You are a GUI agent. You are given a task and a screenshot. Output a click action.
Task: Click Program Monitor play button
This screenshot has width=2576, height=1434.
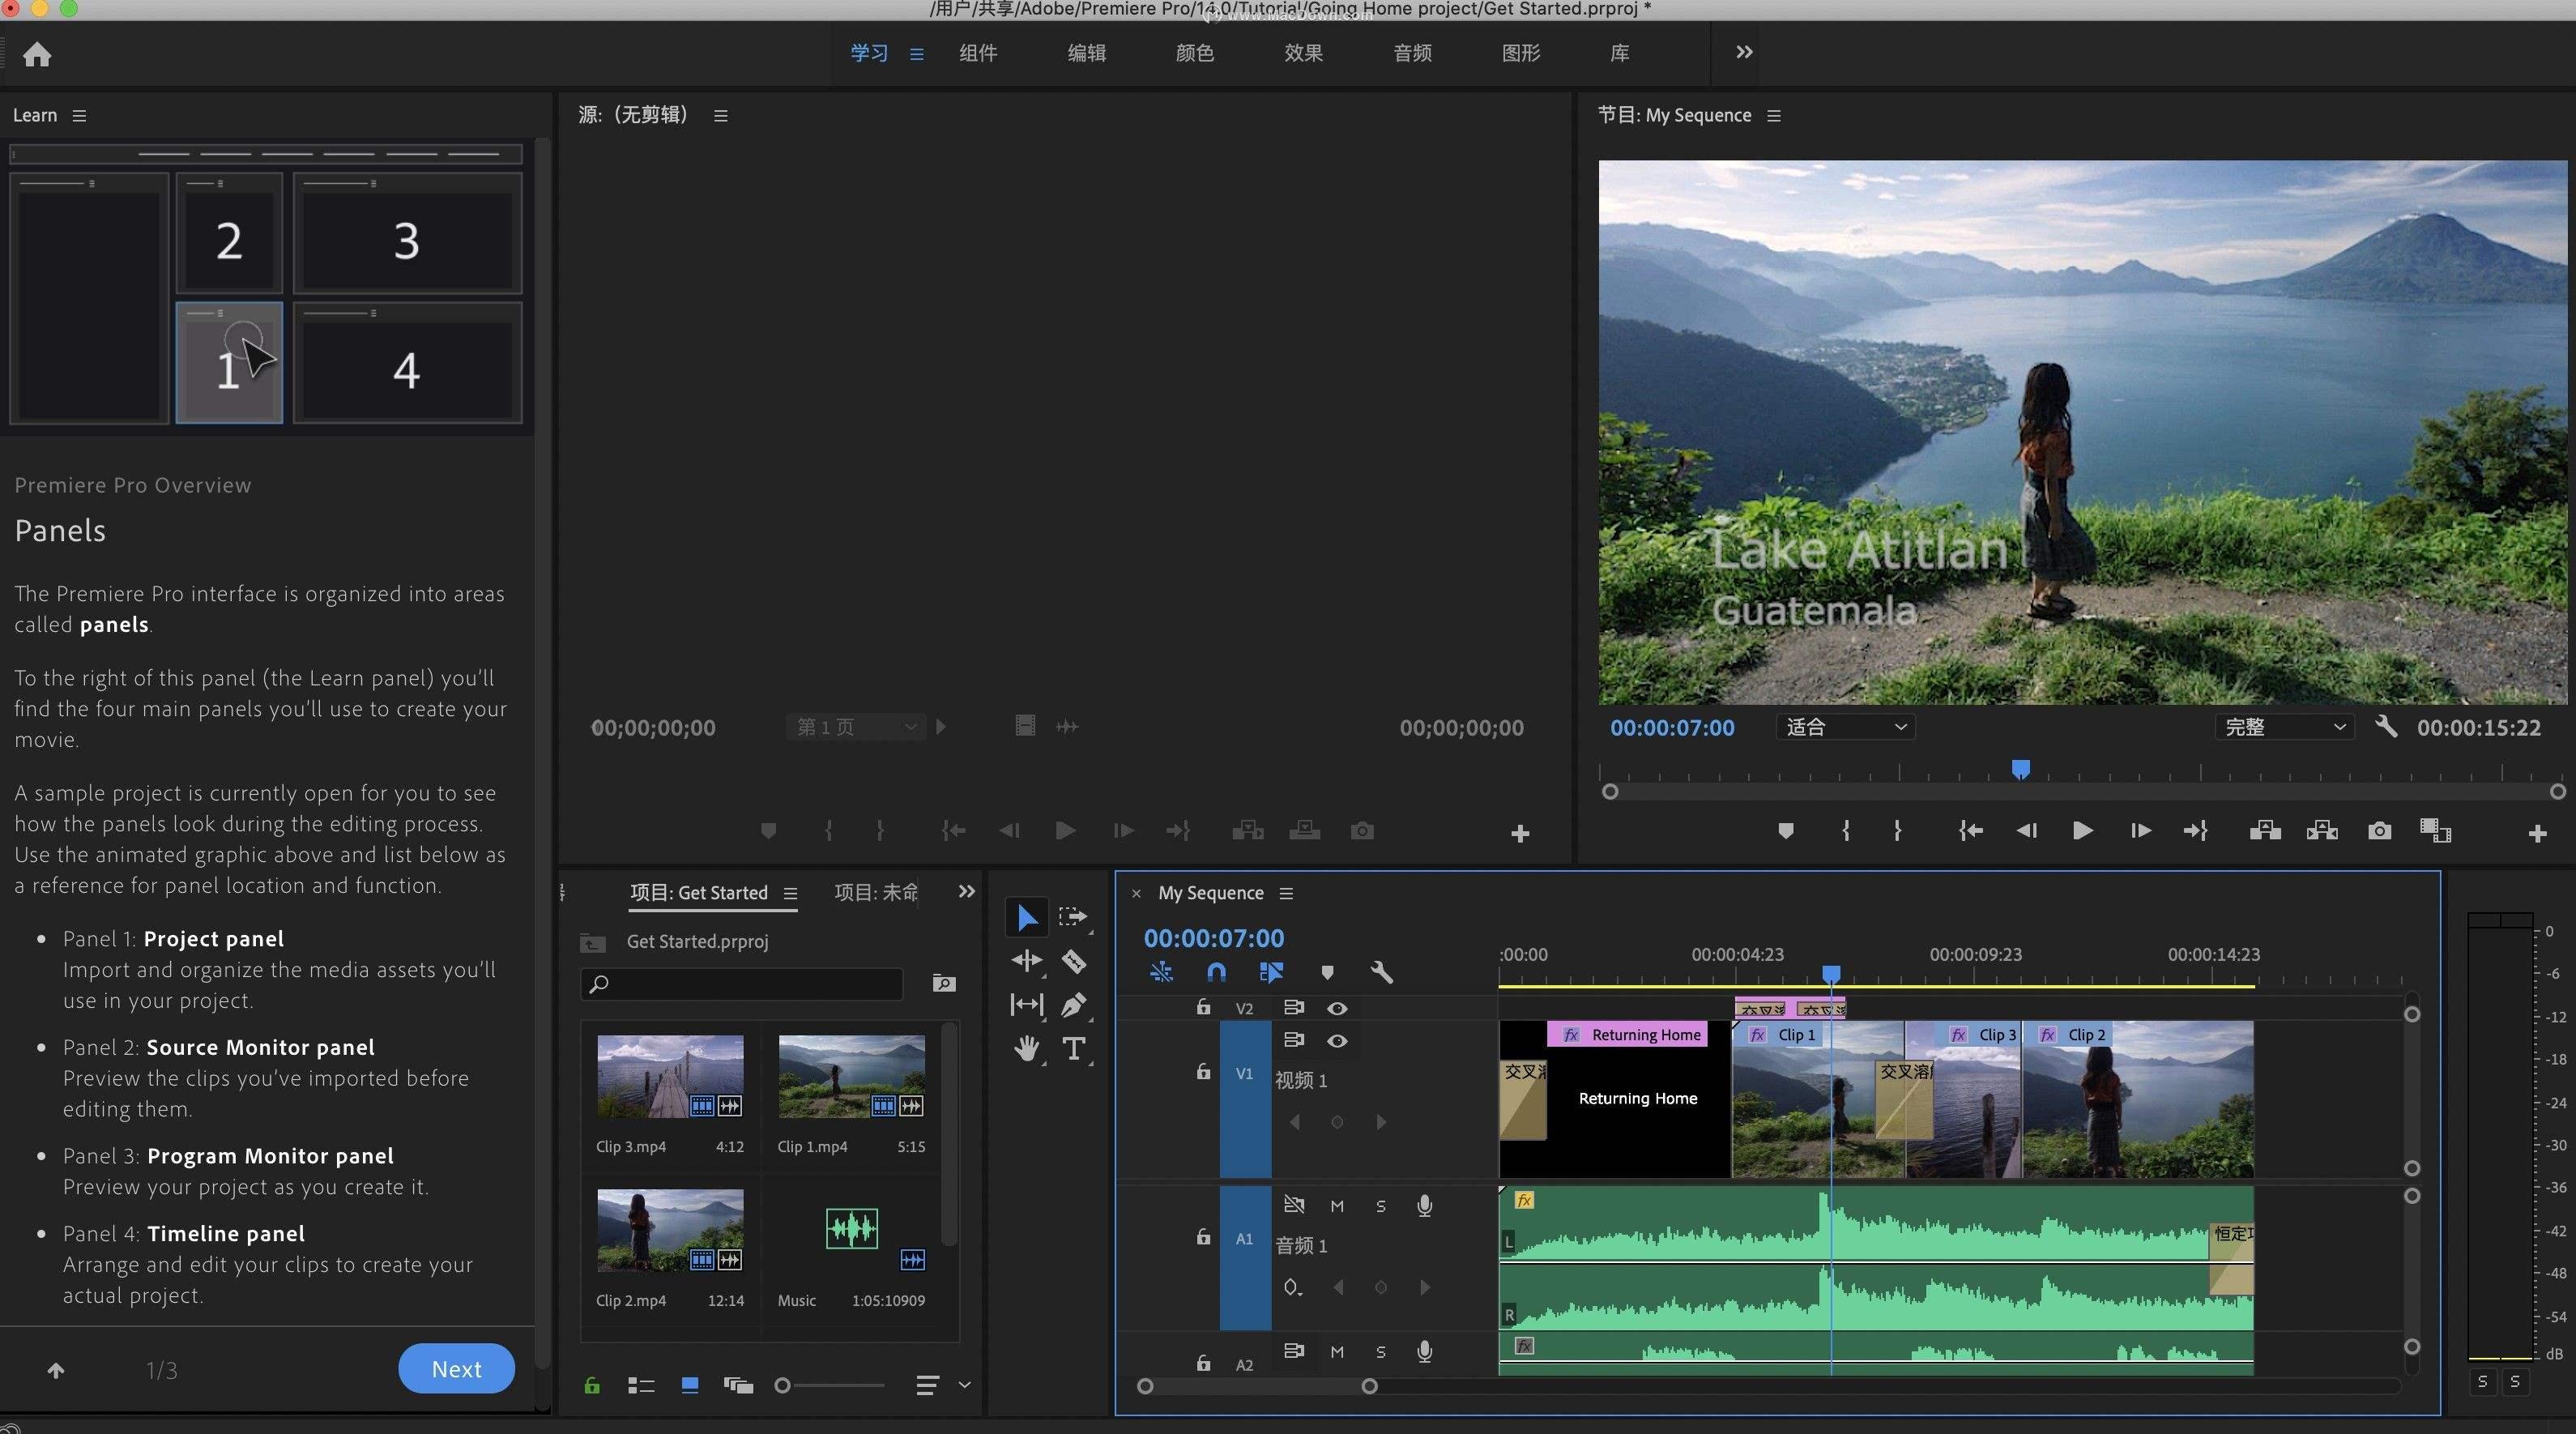pos(2082,830)
